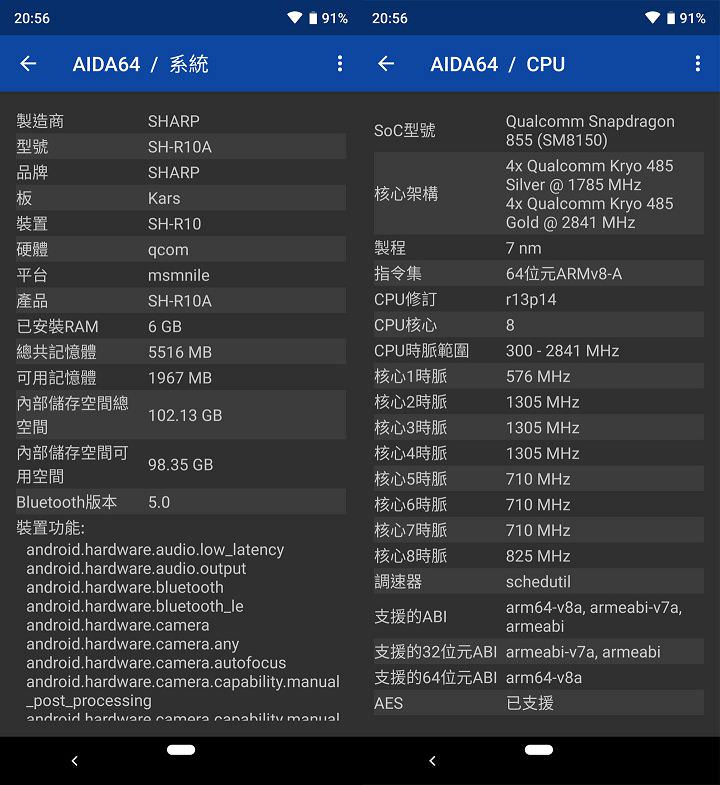
Task: Tap android.hardware.camera.autofocus entry
Action: (156, 663)
